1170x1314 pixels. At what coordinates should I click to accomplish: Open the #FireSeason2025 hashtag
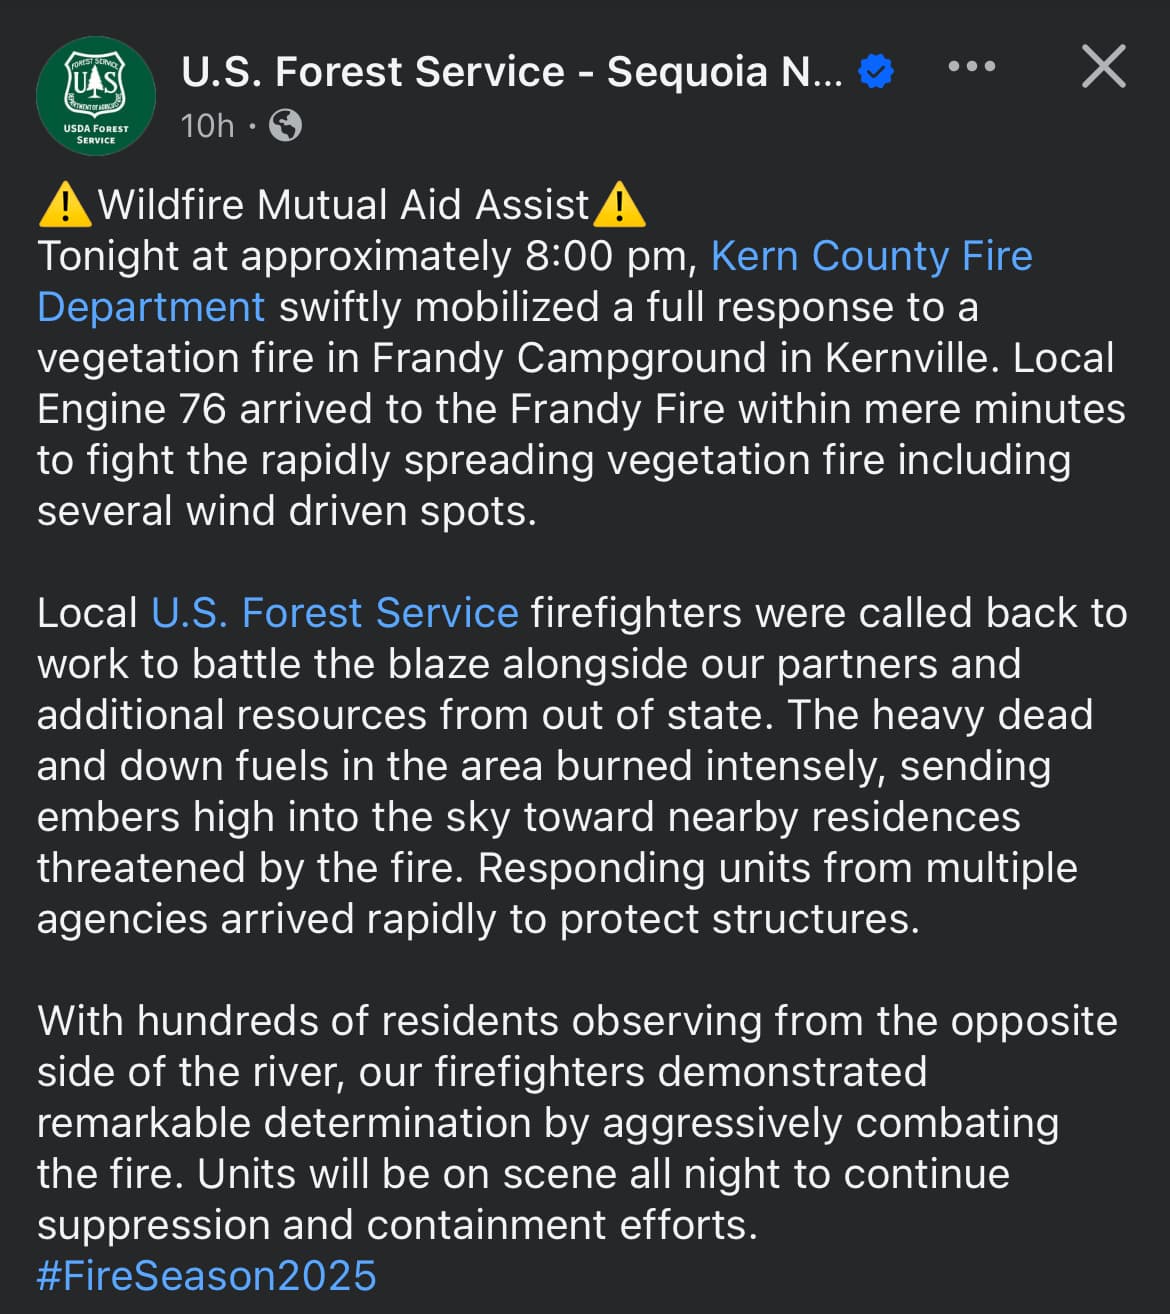[207, 1276]
